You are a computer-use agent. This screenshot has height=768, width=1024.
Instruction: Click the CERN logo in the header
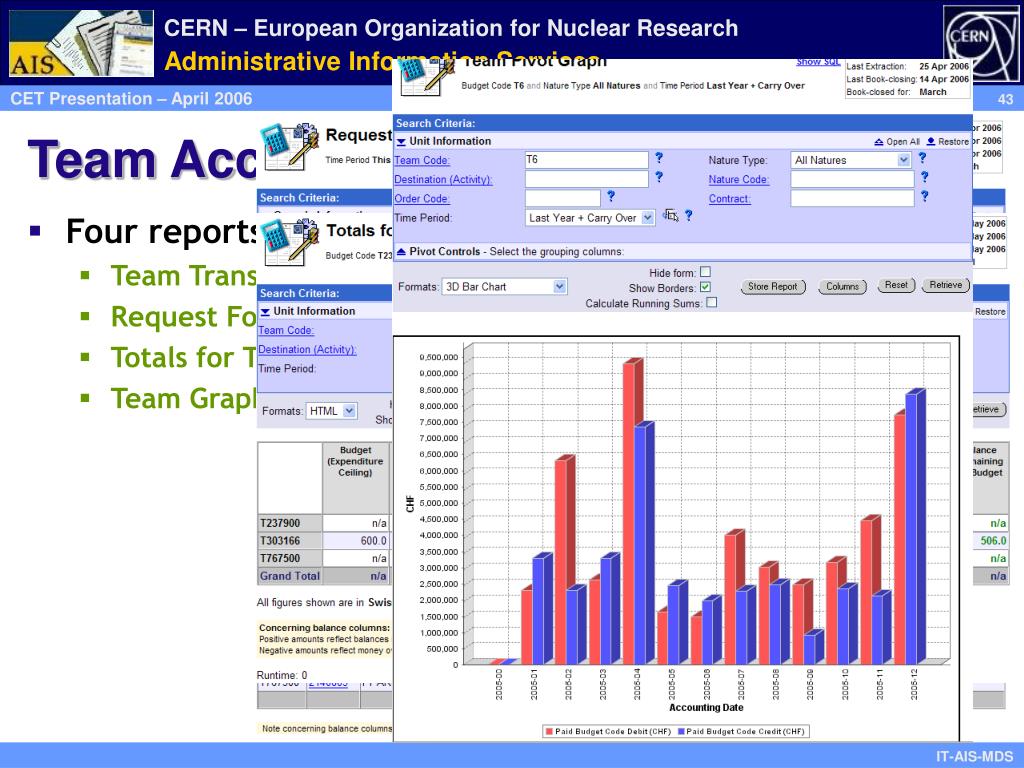pos(980,43)
